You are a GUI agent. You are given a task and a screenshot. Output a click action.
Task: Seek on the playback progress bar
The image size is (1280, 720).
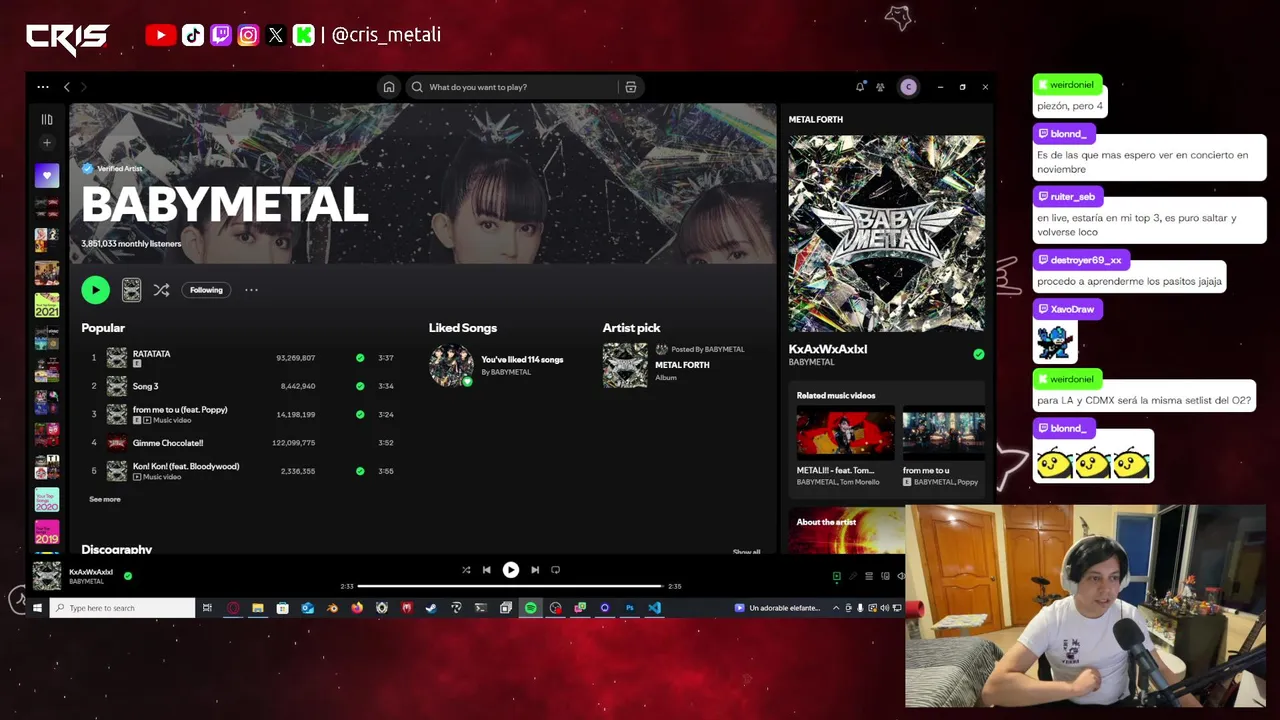tap(510, 586)
